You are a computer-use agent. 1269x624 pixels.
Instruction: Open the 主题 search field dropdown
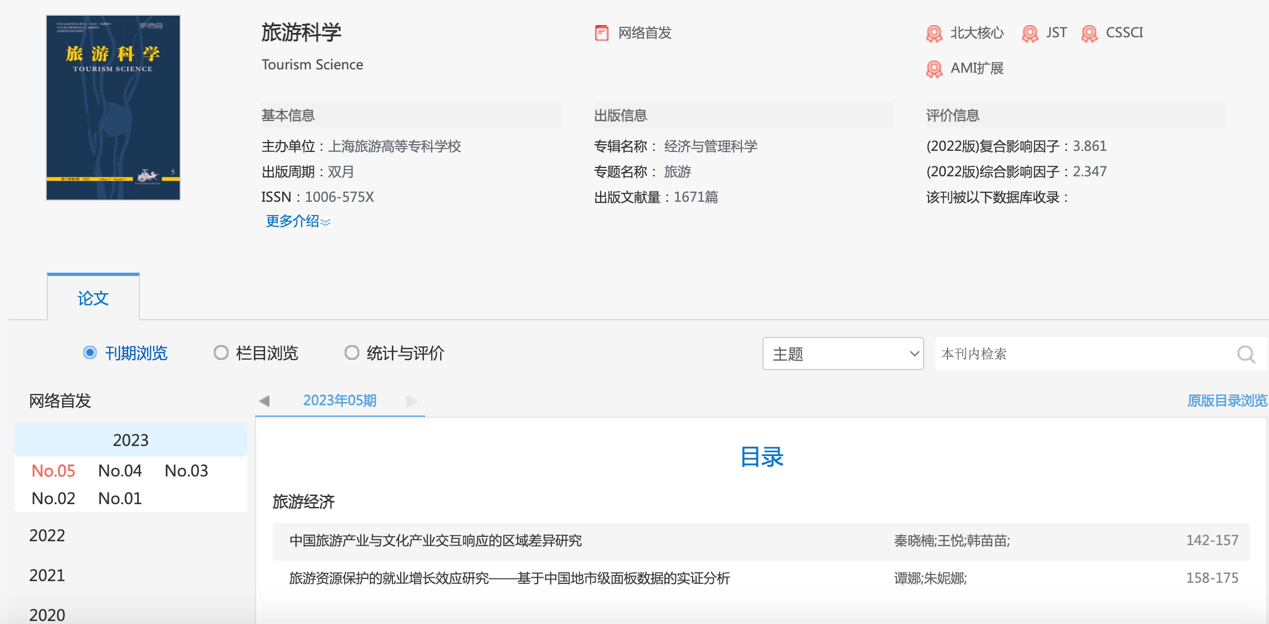pos(842,354)
